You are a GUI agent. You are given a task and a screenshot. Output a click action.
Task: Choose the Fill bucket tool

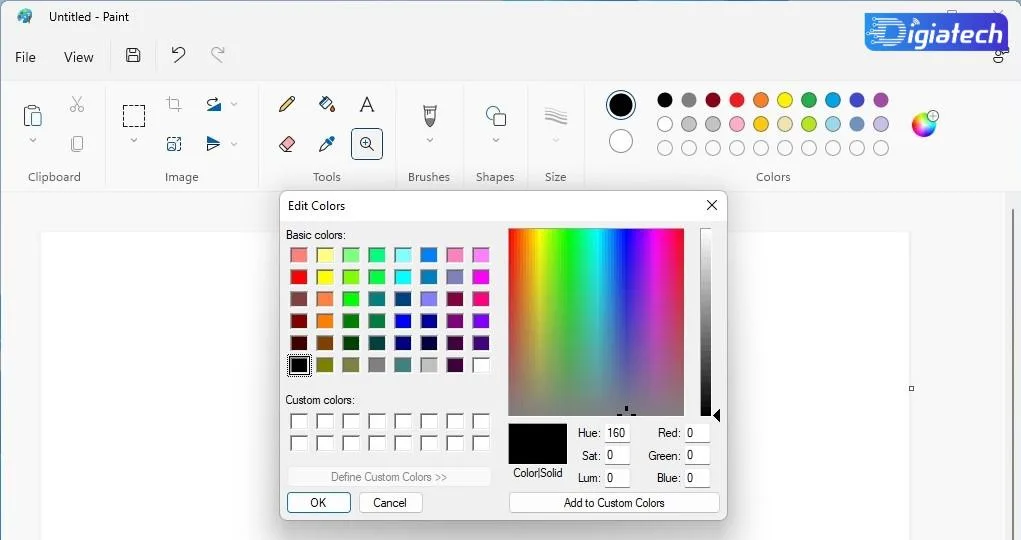coord(327,104)
